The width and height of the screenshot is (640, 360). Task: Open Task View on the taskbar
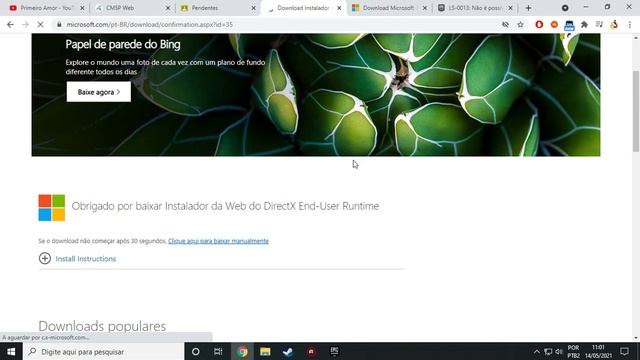click(x=218, y=351)
